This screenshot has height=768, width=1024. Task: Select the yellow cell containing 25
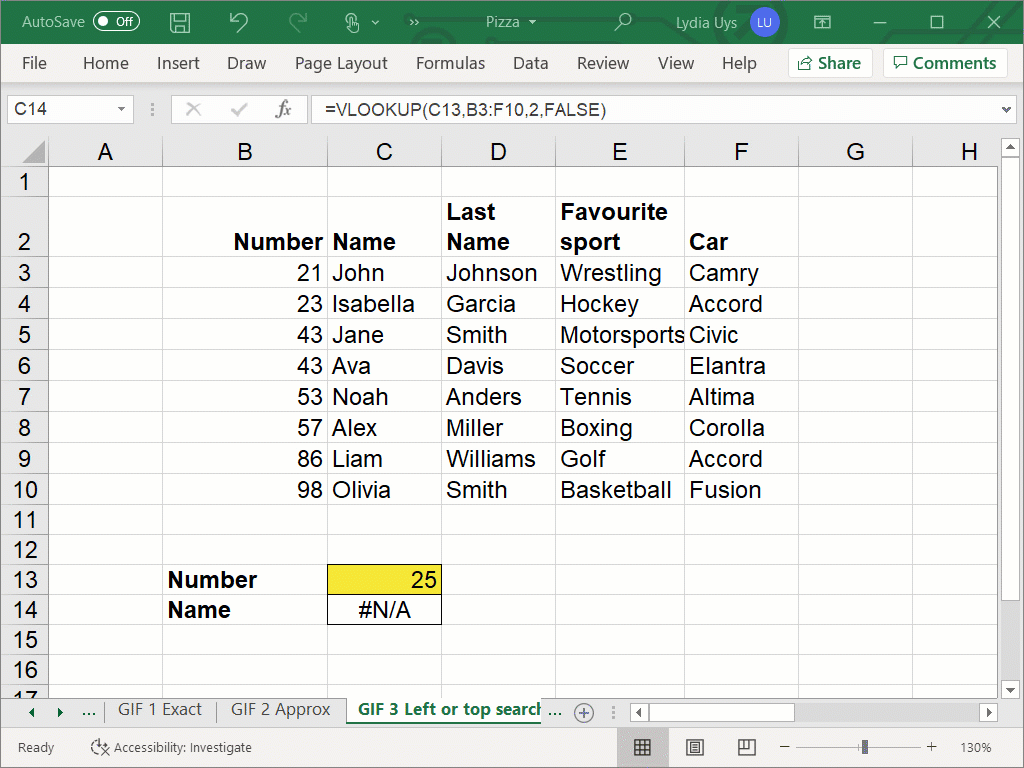click(384, 579)
